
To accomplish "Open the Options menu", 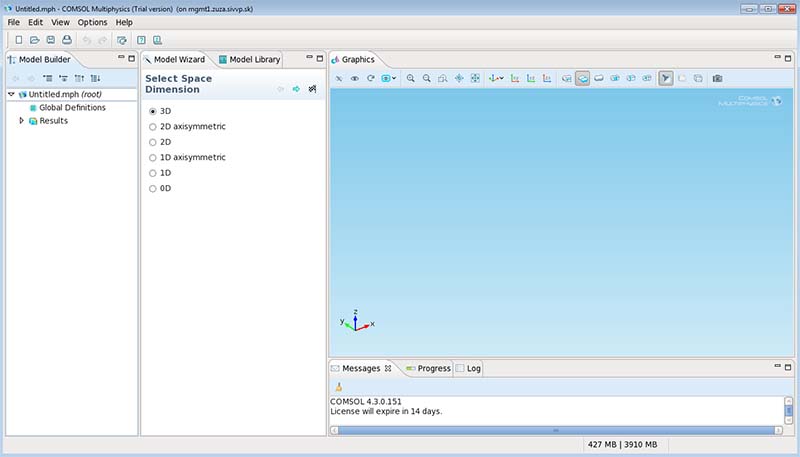I will coord(92,22).
